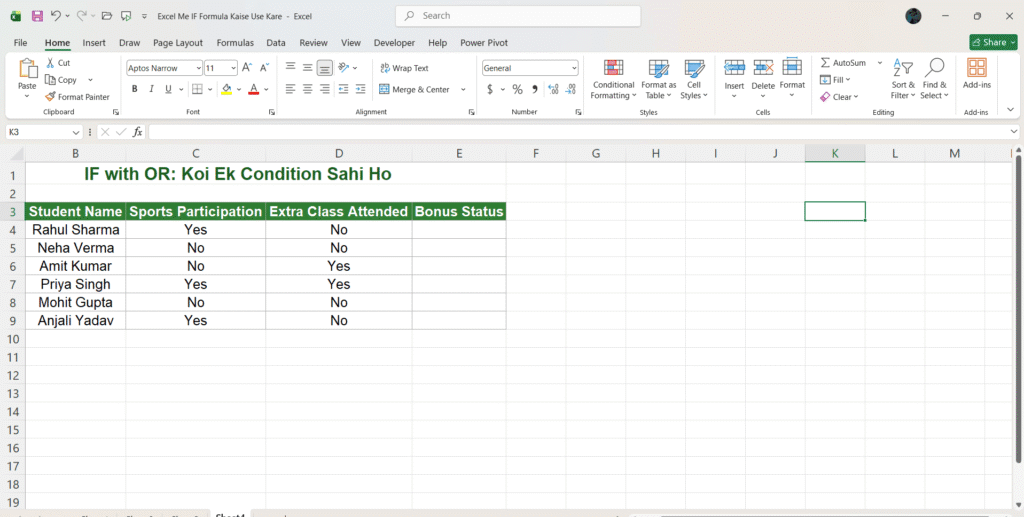Toggle Bottom Align button
Screen dimensions: 1024x517
pyautogui.click(x=325, y=67)
